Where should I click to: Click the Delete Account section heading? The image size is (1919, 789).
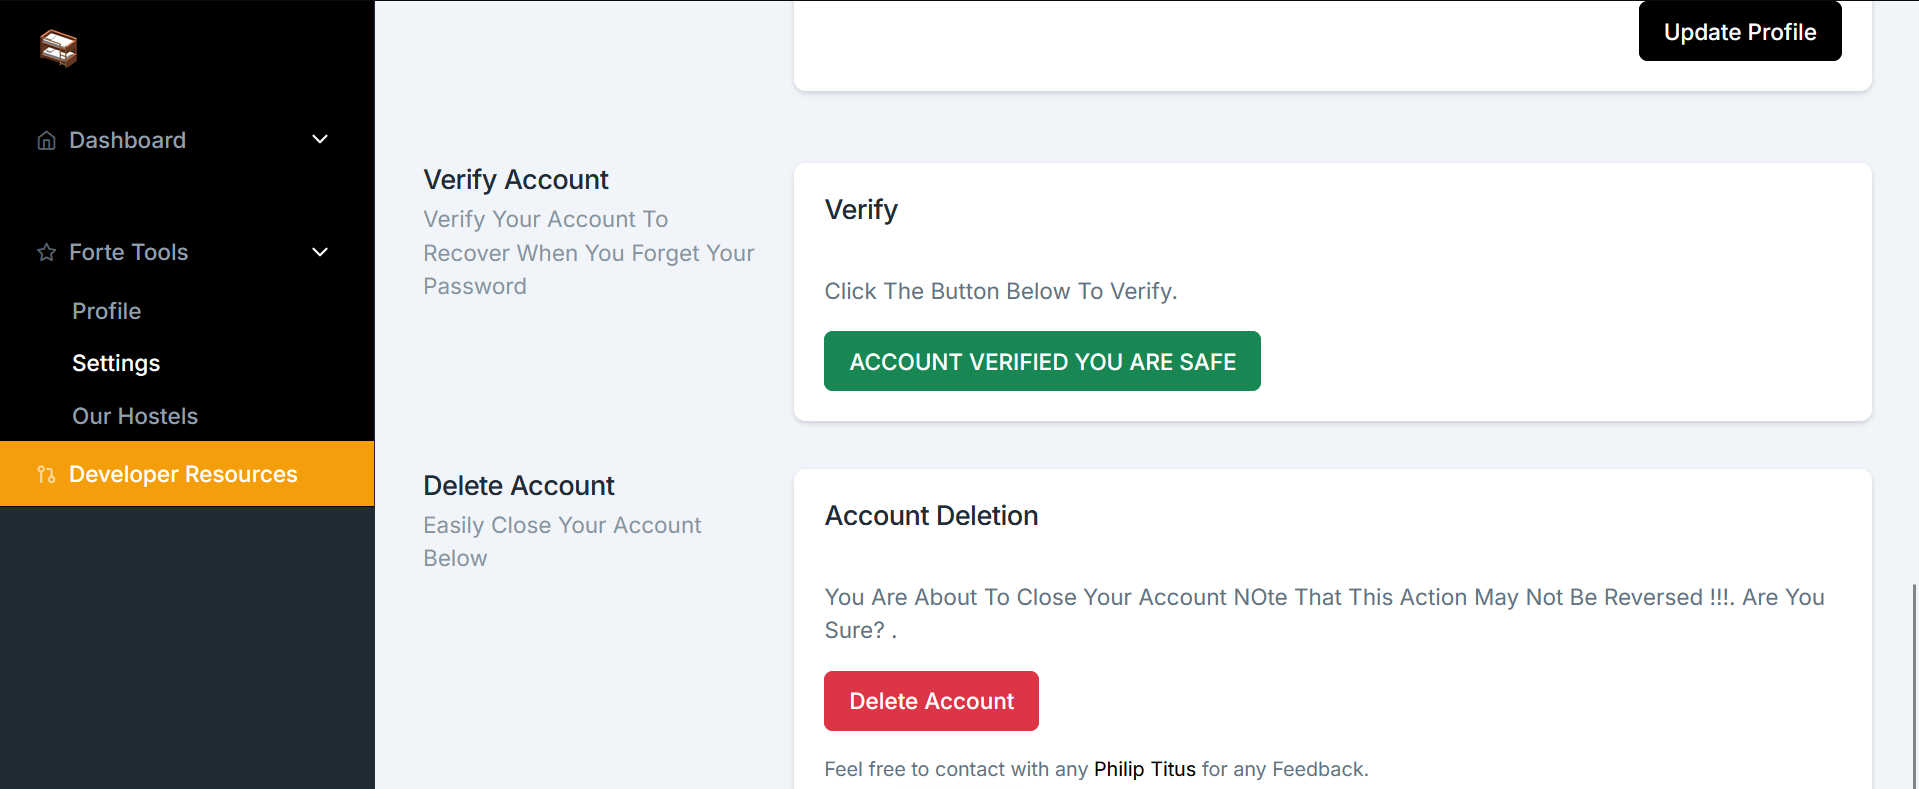click(519, 486)
